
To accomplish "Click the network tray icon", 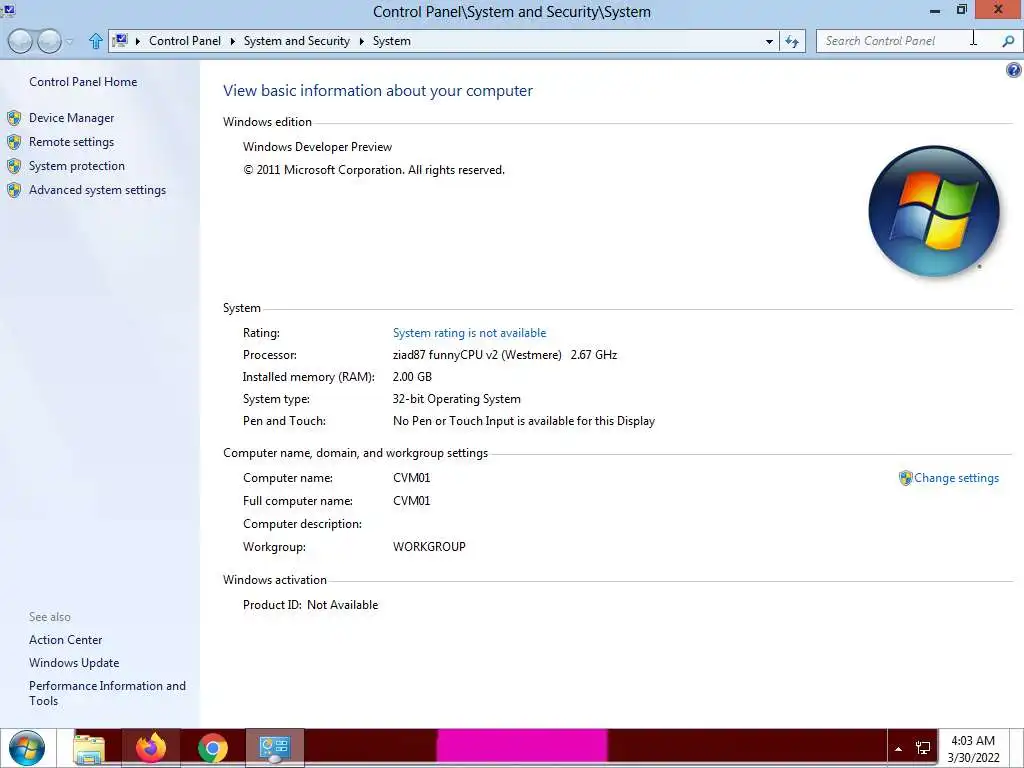I will pyautogui.click(x=923, y=748).
